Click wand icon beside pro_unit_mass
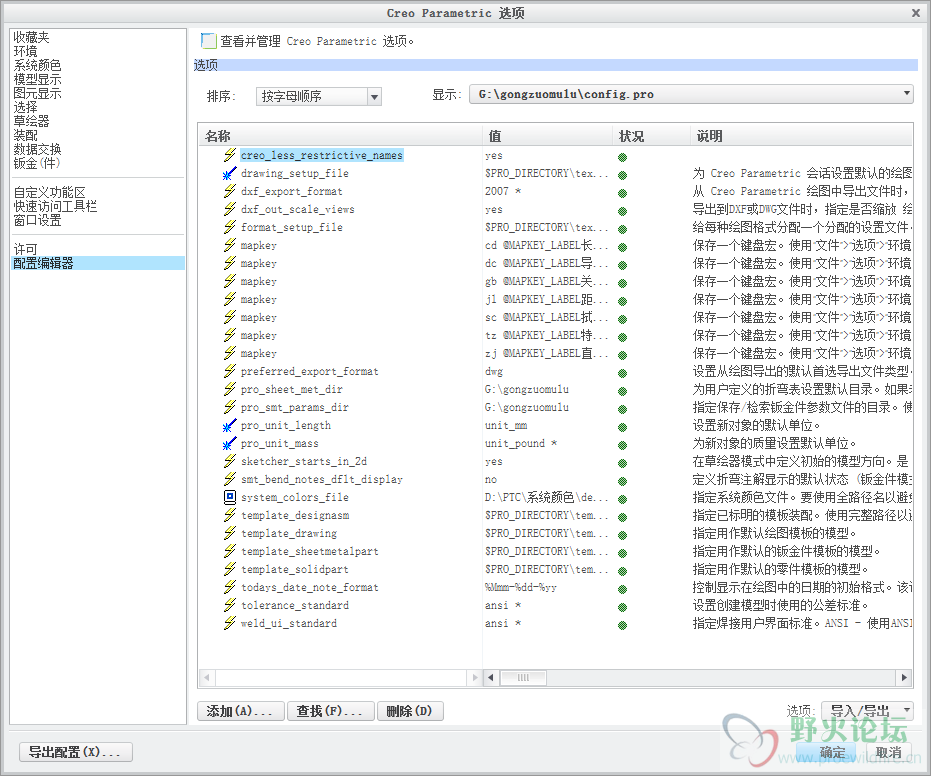Image resolution: width=931 pixels, height=776 pixels. pos(230,443)
